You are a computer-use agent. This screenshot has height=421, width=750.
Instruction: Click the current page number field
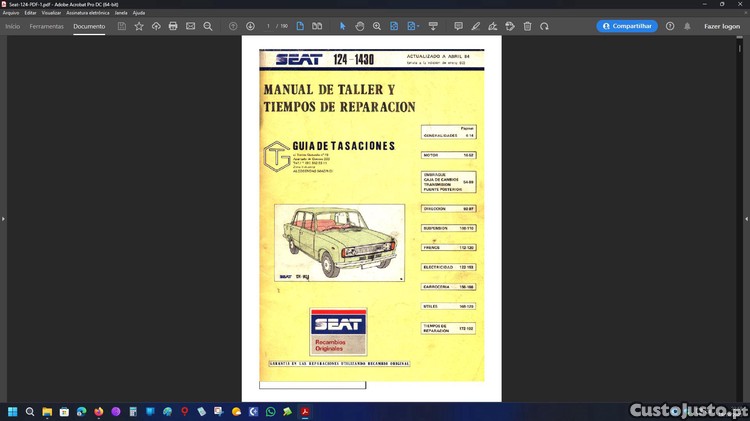(x=268, y=26)
